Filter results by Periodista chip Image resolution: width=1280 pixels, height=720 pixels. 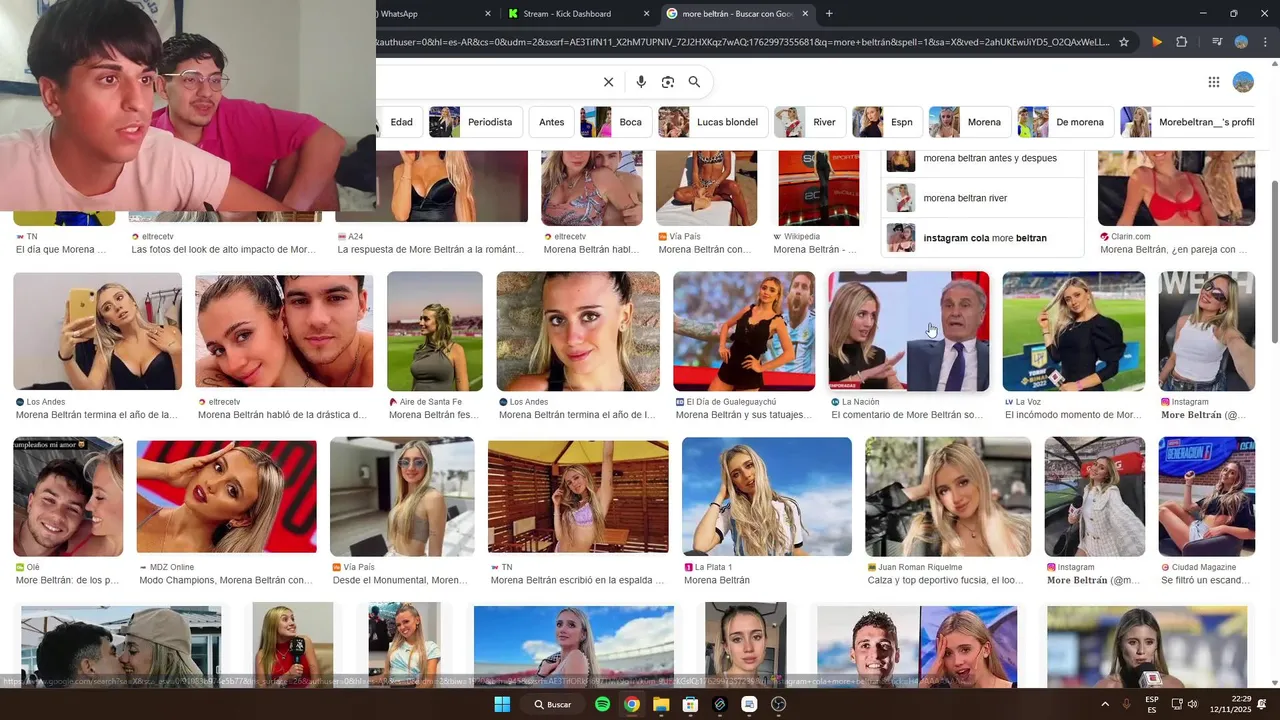tap(476, 122)
